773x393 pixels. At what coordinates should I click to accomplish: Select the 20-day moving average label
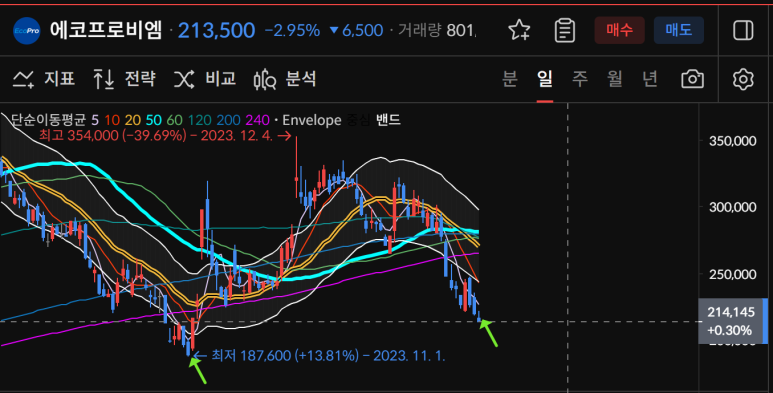pos(133,120)
